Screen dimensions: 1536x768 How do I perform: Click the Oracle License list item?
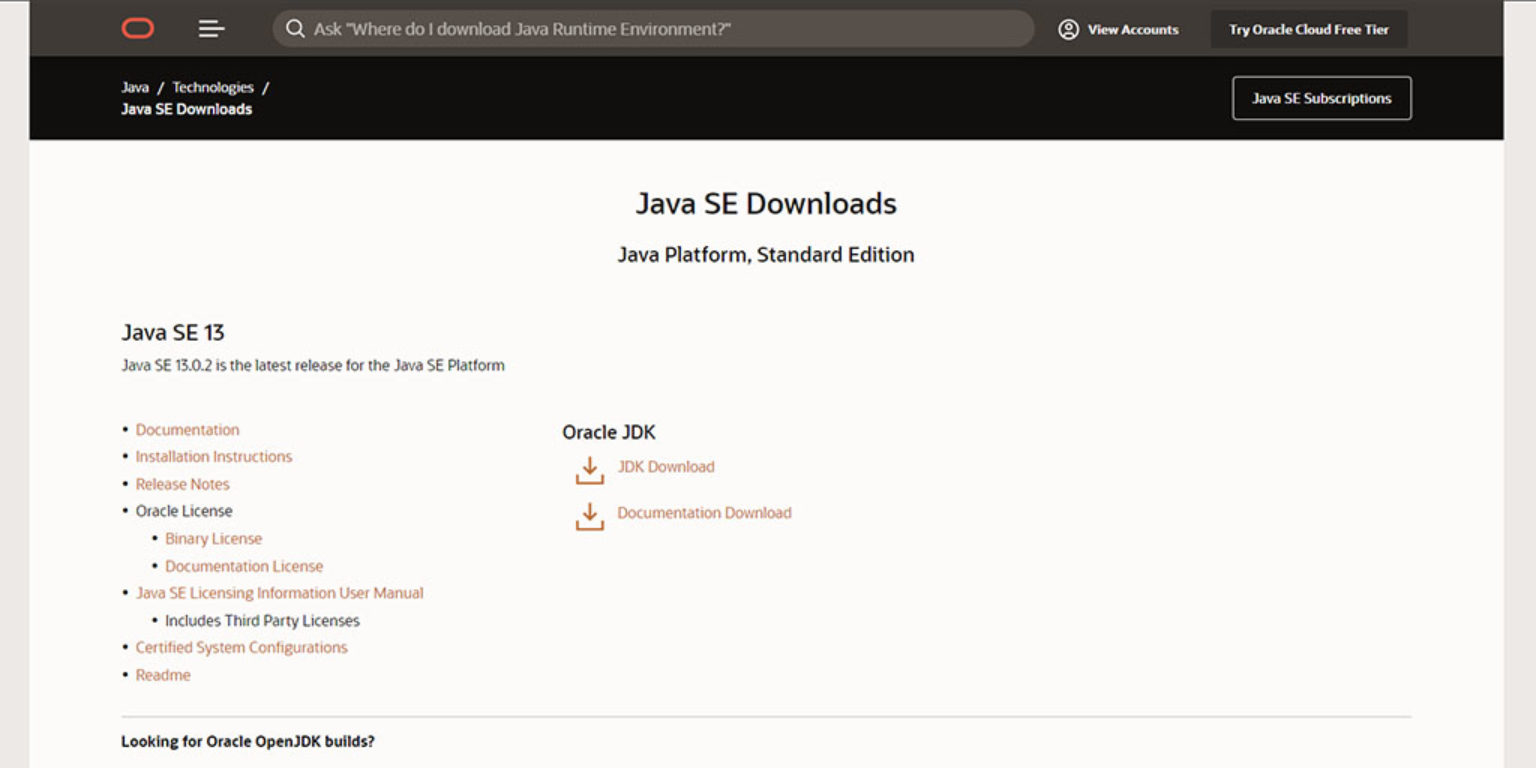pyautogui.click(x=184, y=511)
